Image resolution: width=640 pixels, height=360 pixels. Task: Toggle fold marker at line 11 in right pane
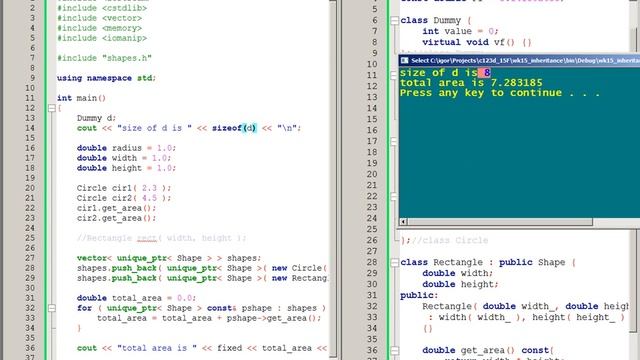(394, 75)
